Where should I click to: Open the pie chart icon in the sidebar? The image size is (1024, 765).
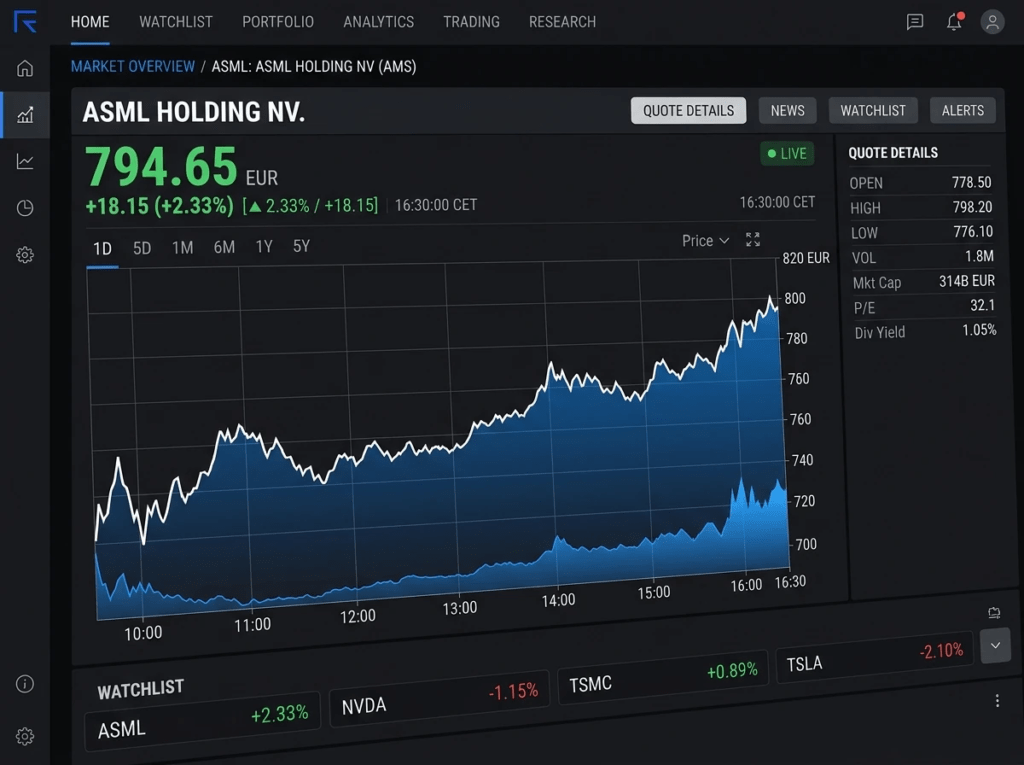click(24, 208)
